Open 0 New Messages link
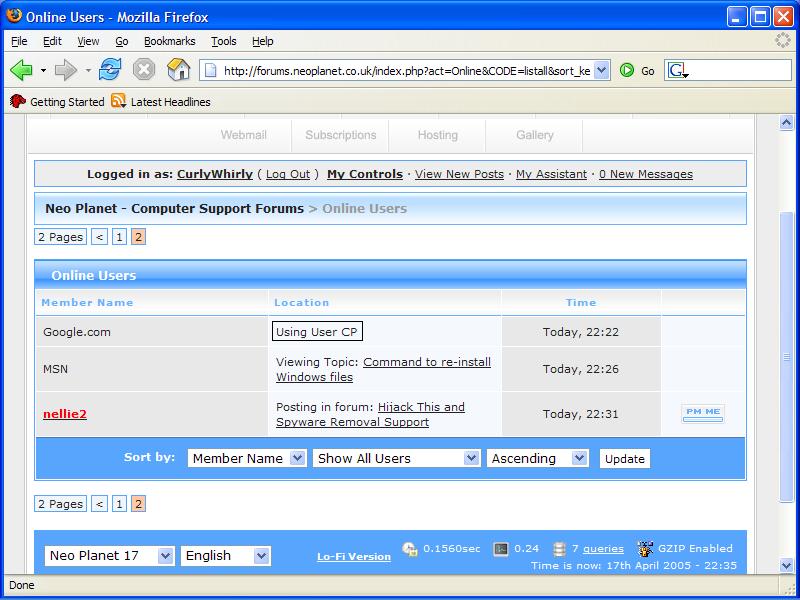800x600 pixels. 646,174
